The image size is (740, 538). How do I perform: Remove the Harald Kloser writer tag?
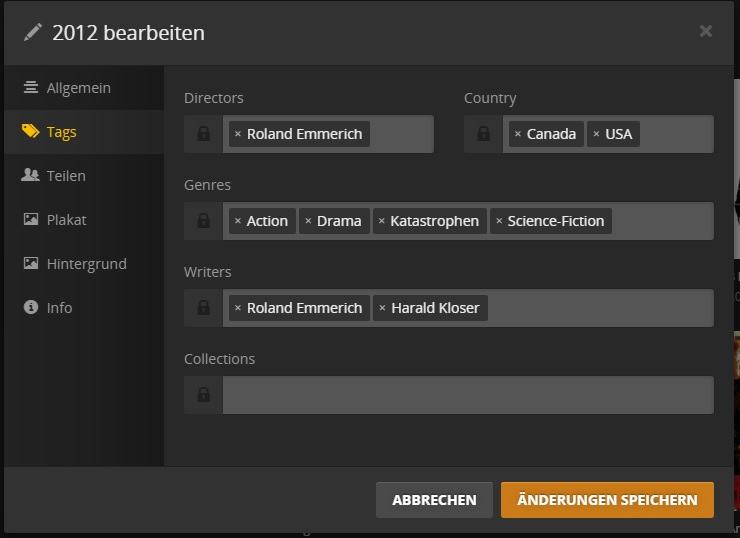[x=382, y=308]
